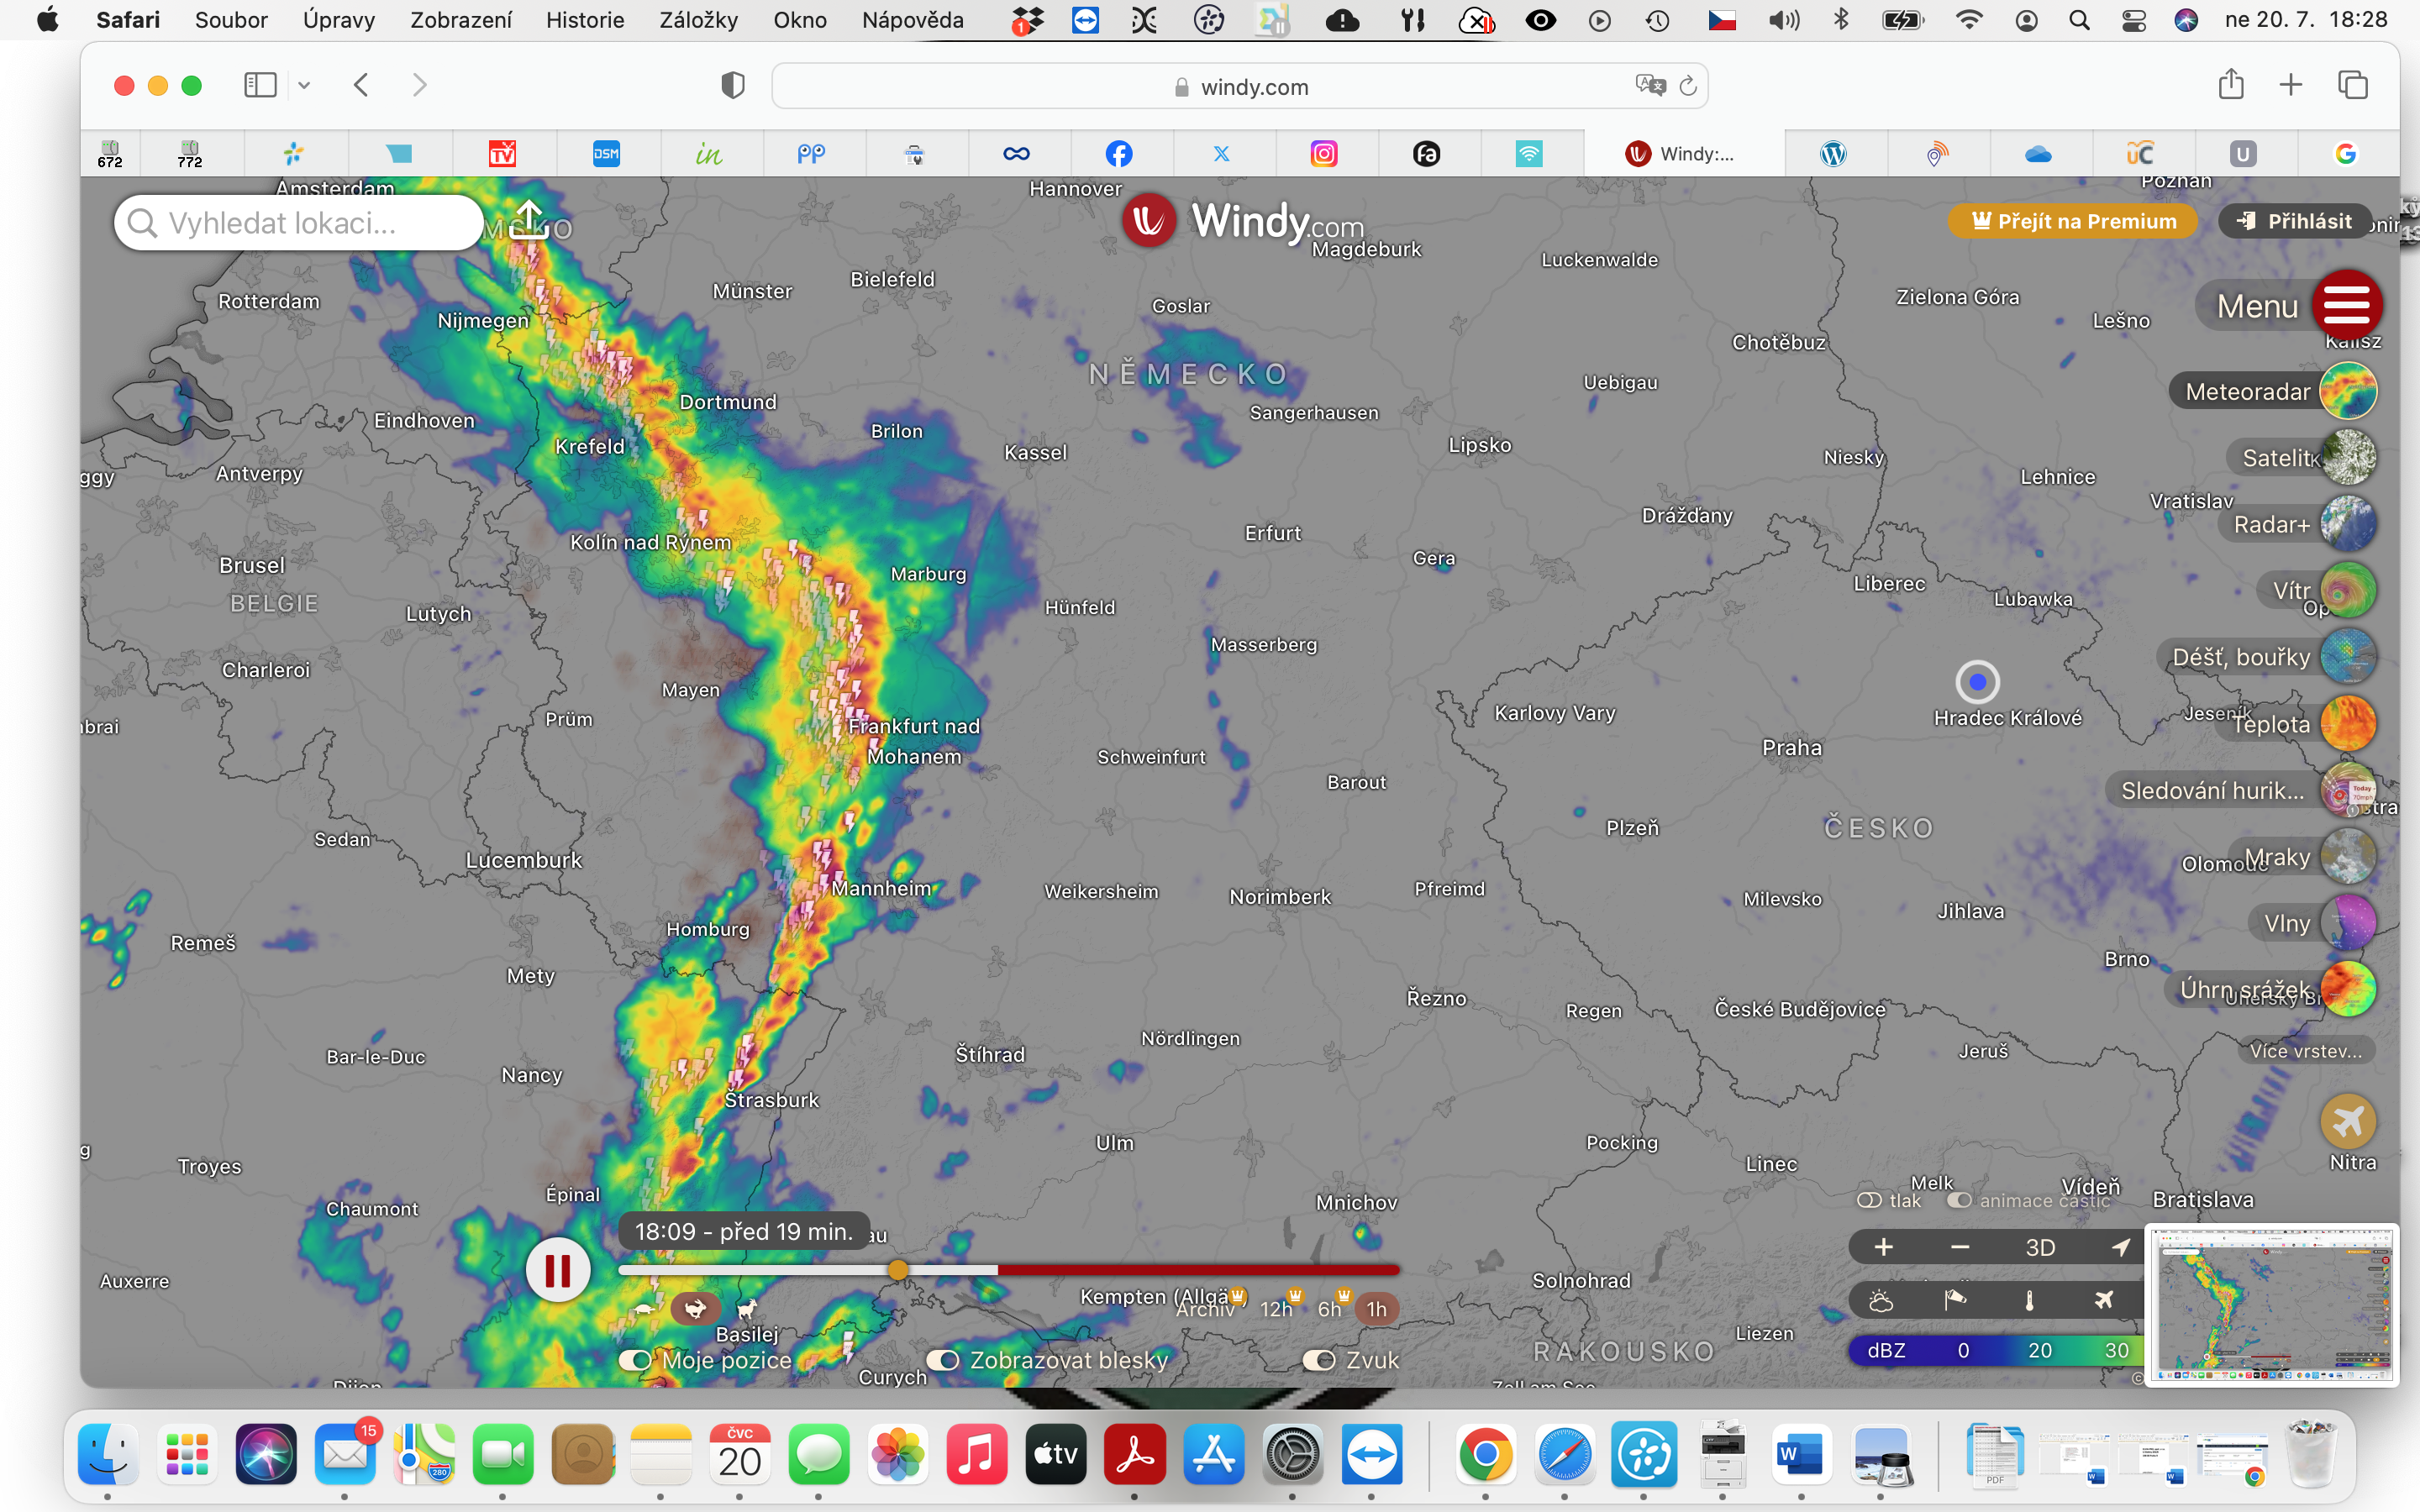Show Safari tab overview
2420x1512 pixels.
point(2353,85)
